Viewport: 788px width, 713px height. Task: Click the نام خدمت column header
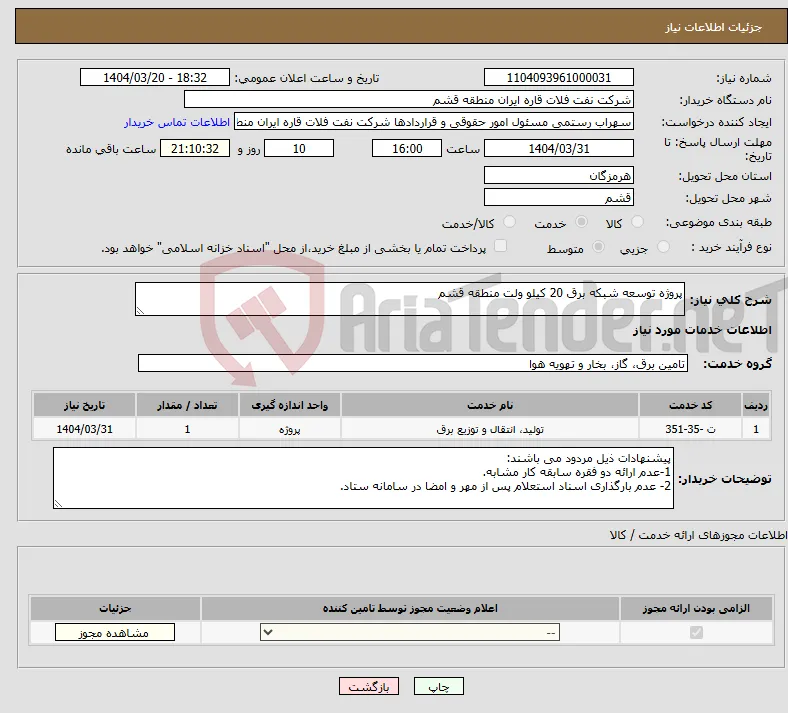(x=490, y=405)
